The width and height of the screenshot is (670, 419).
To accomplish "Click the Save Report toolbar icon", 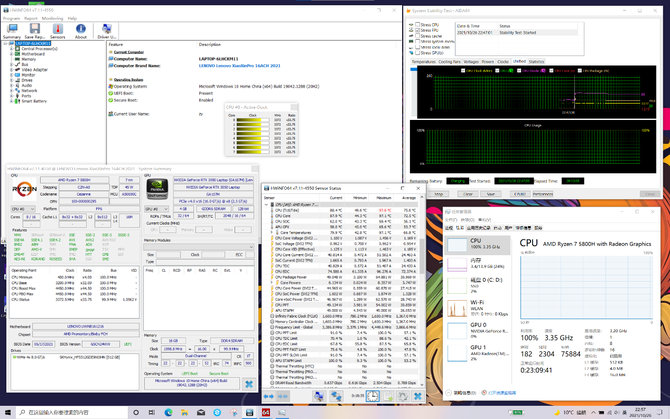I will [35, 28].
